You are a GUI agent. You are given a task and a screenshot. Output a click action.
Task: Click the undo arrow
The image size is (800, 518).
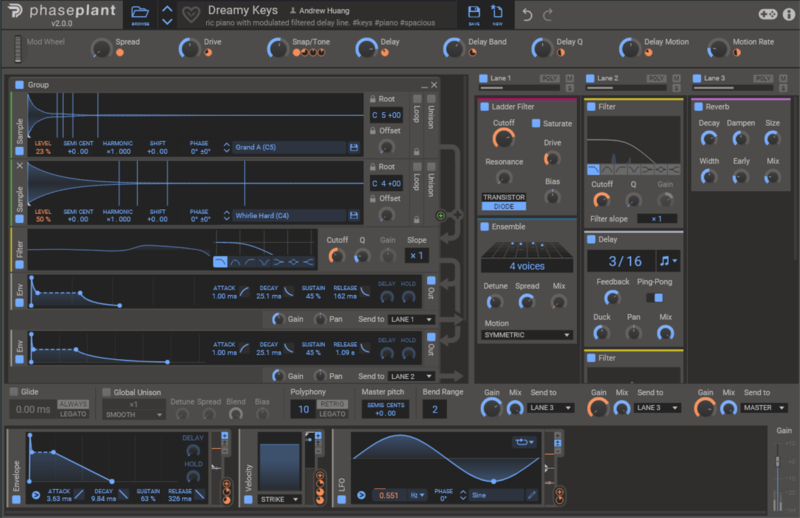[529, 14]
